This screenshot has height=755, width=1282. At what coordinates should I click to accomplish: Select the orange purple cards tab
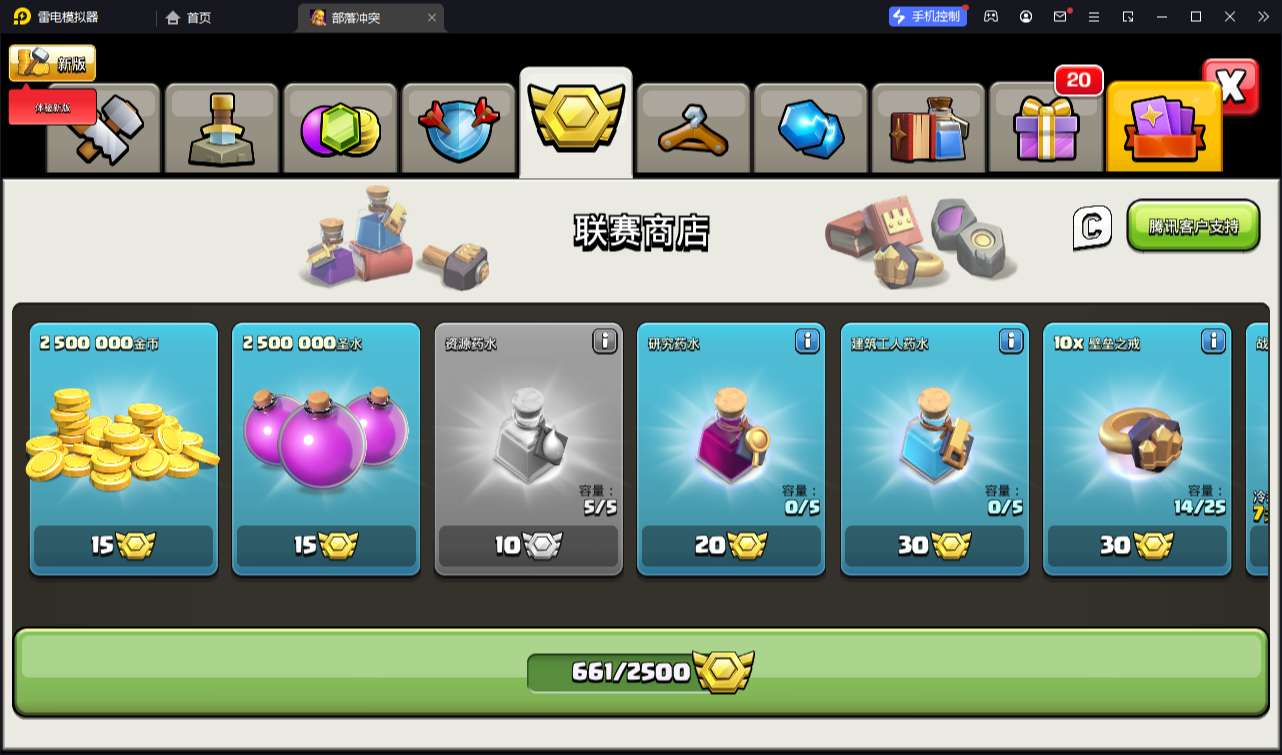coord(1164,127)
